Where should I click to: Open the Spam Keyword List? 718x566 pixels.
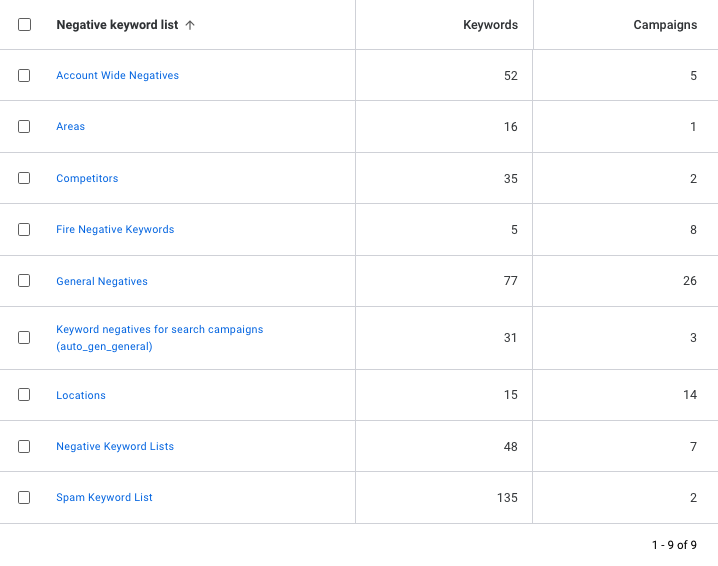click(104, 498)
